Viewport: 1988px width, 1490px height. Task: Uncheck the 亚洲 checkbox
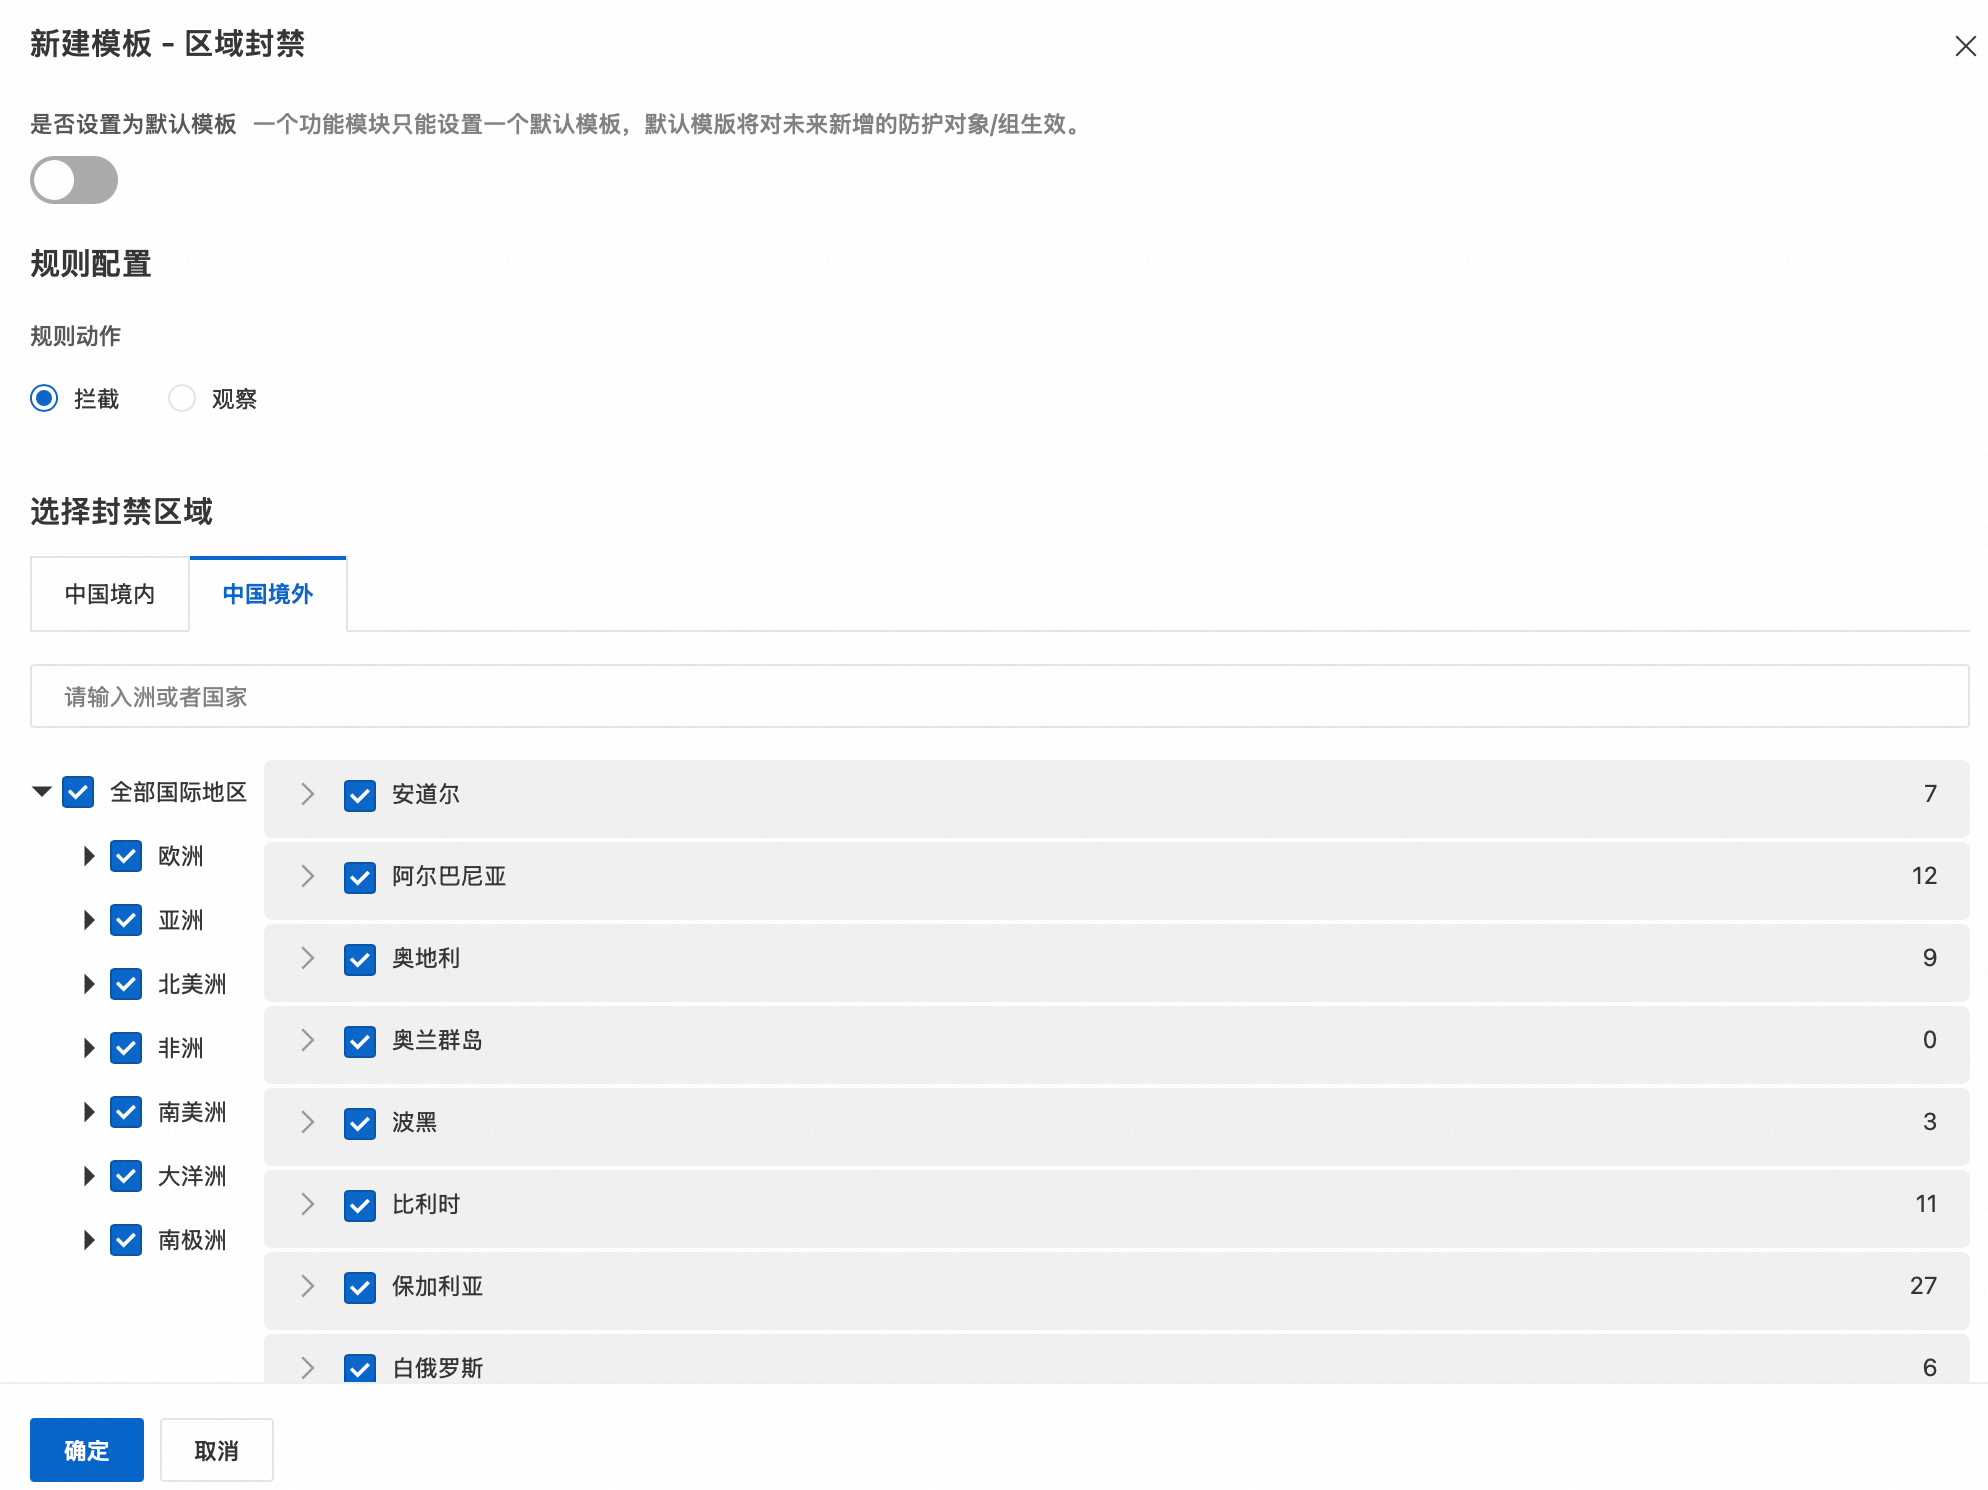(126, 920)
